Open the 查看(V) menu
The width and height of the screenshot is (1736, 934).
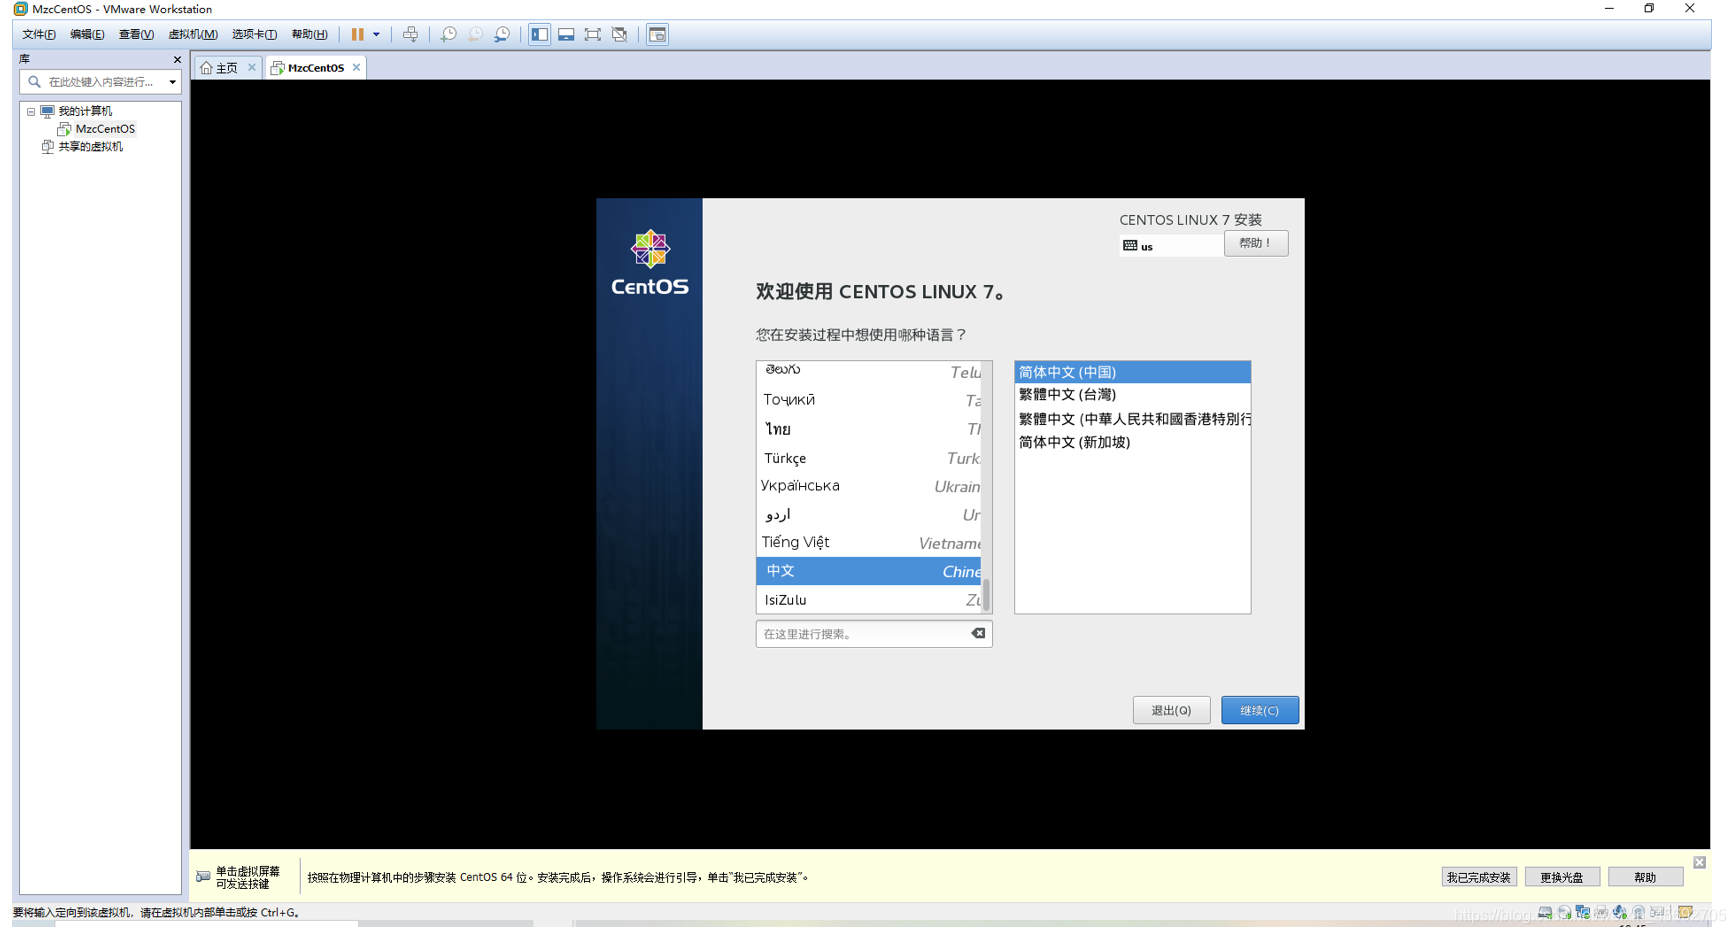point(136,34)
